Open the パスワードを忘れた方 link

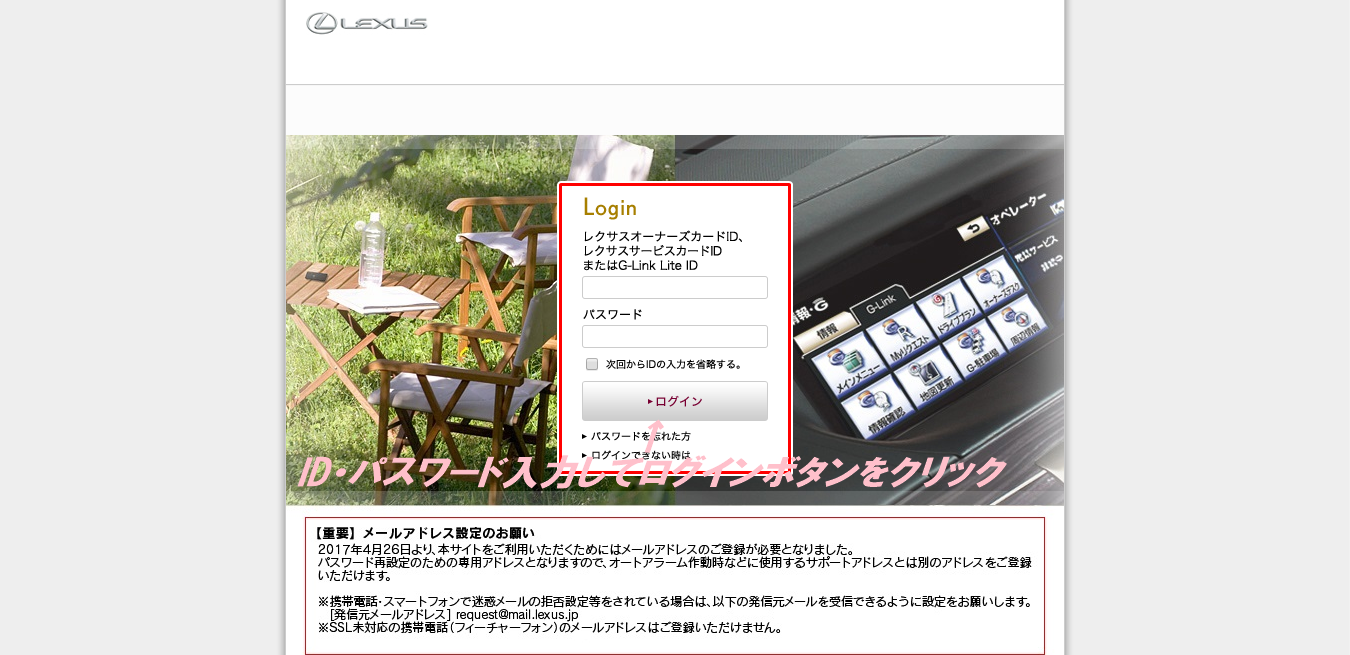click(641, 437)
